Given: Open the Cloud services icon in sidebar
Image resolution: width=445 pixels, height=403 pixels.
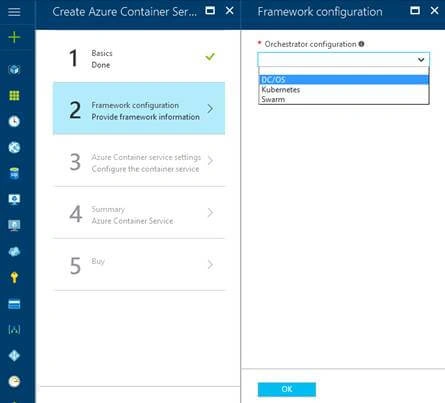Looking at the screenshot, I should tap(14, 251).
